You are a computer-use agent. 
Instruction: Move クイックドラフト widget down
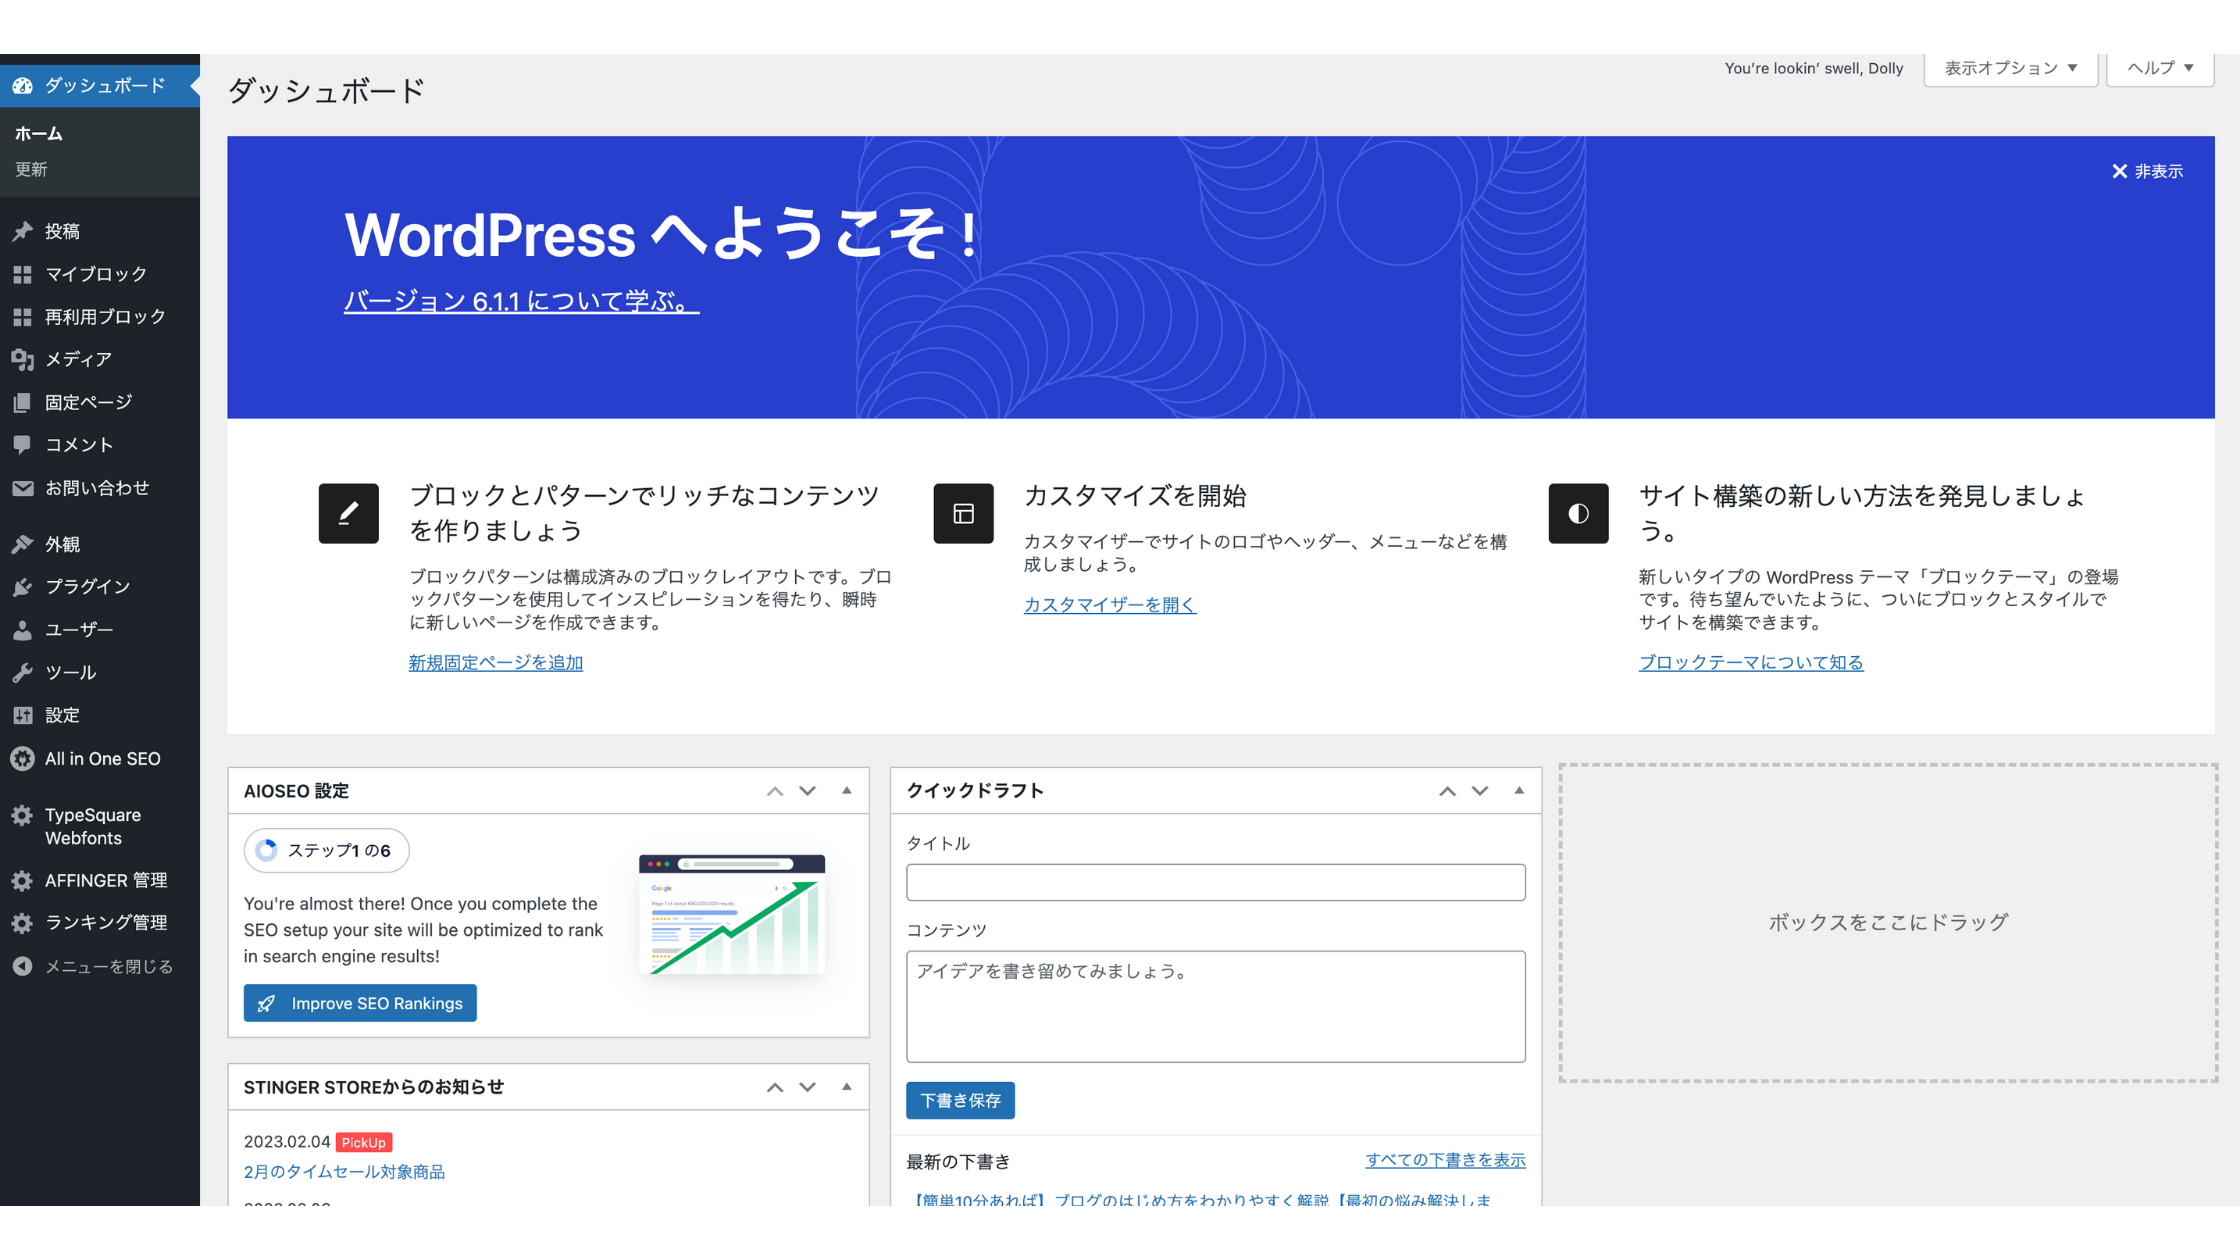pos(1480,791)
